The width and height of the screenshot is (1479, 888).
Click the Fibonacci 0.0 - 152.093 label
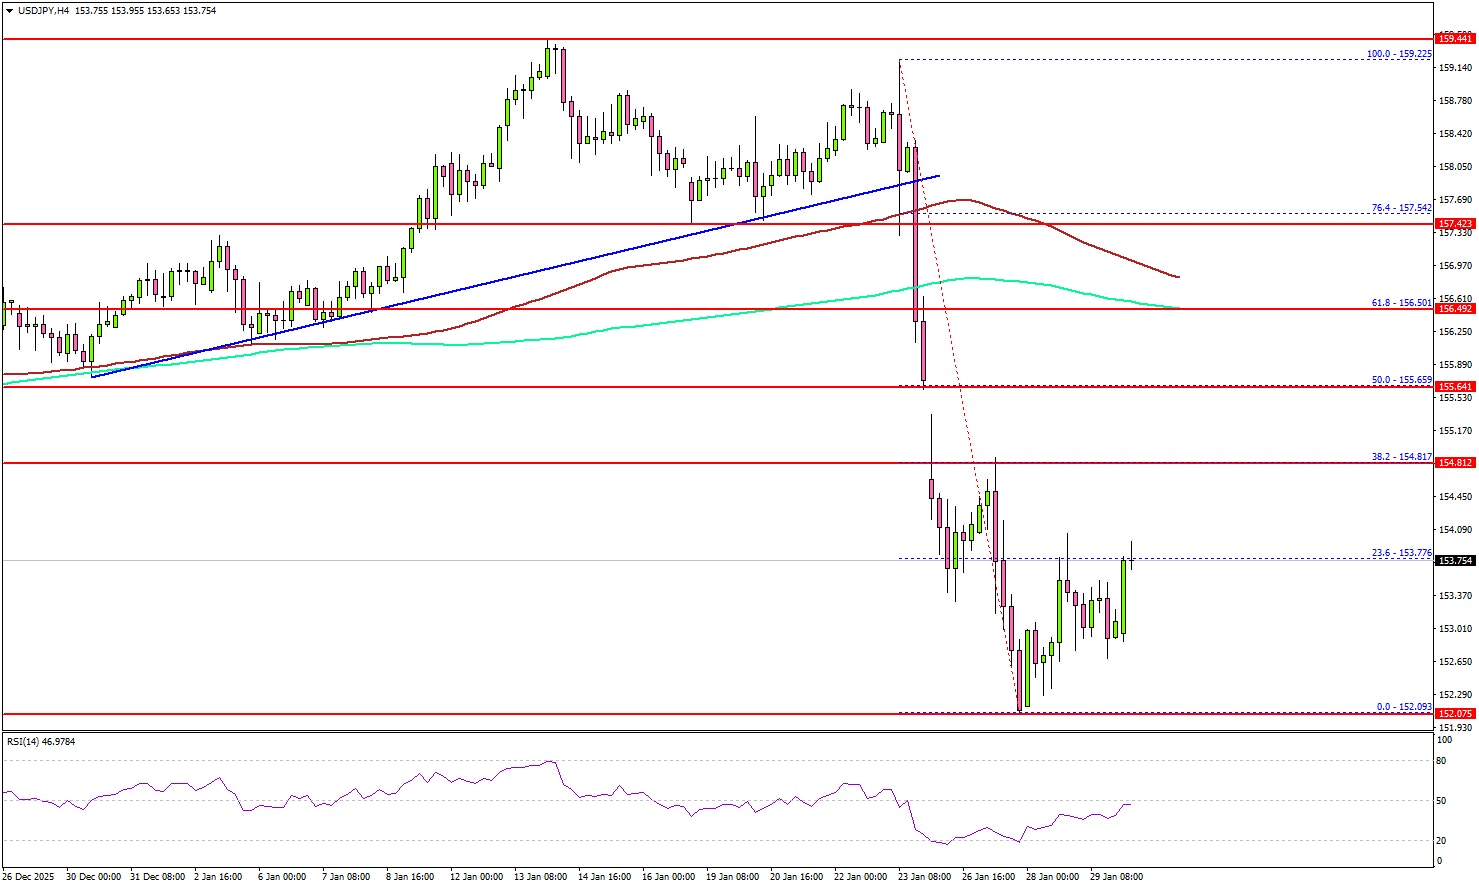1404,707
